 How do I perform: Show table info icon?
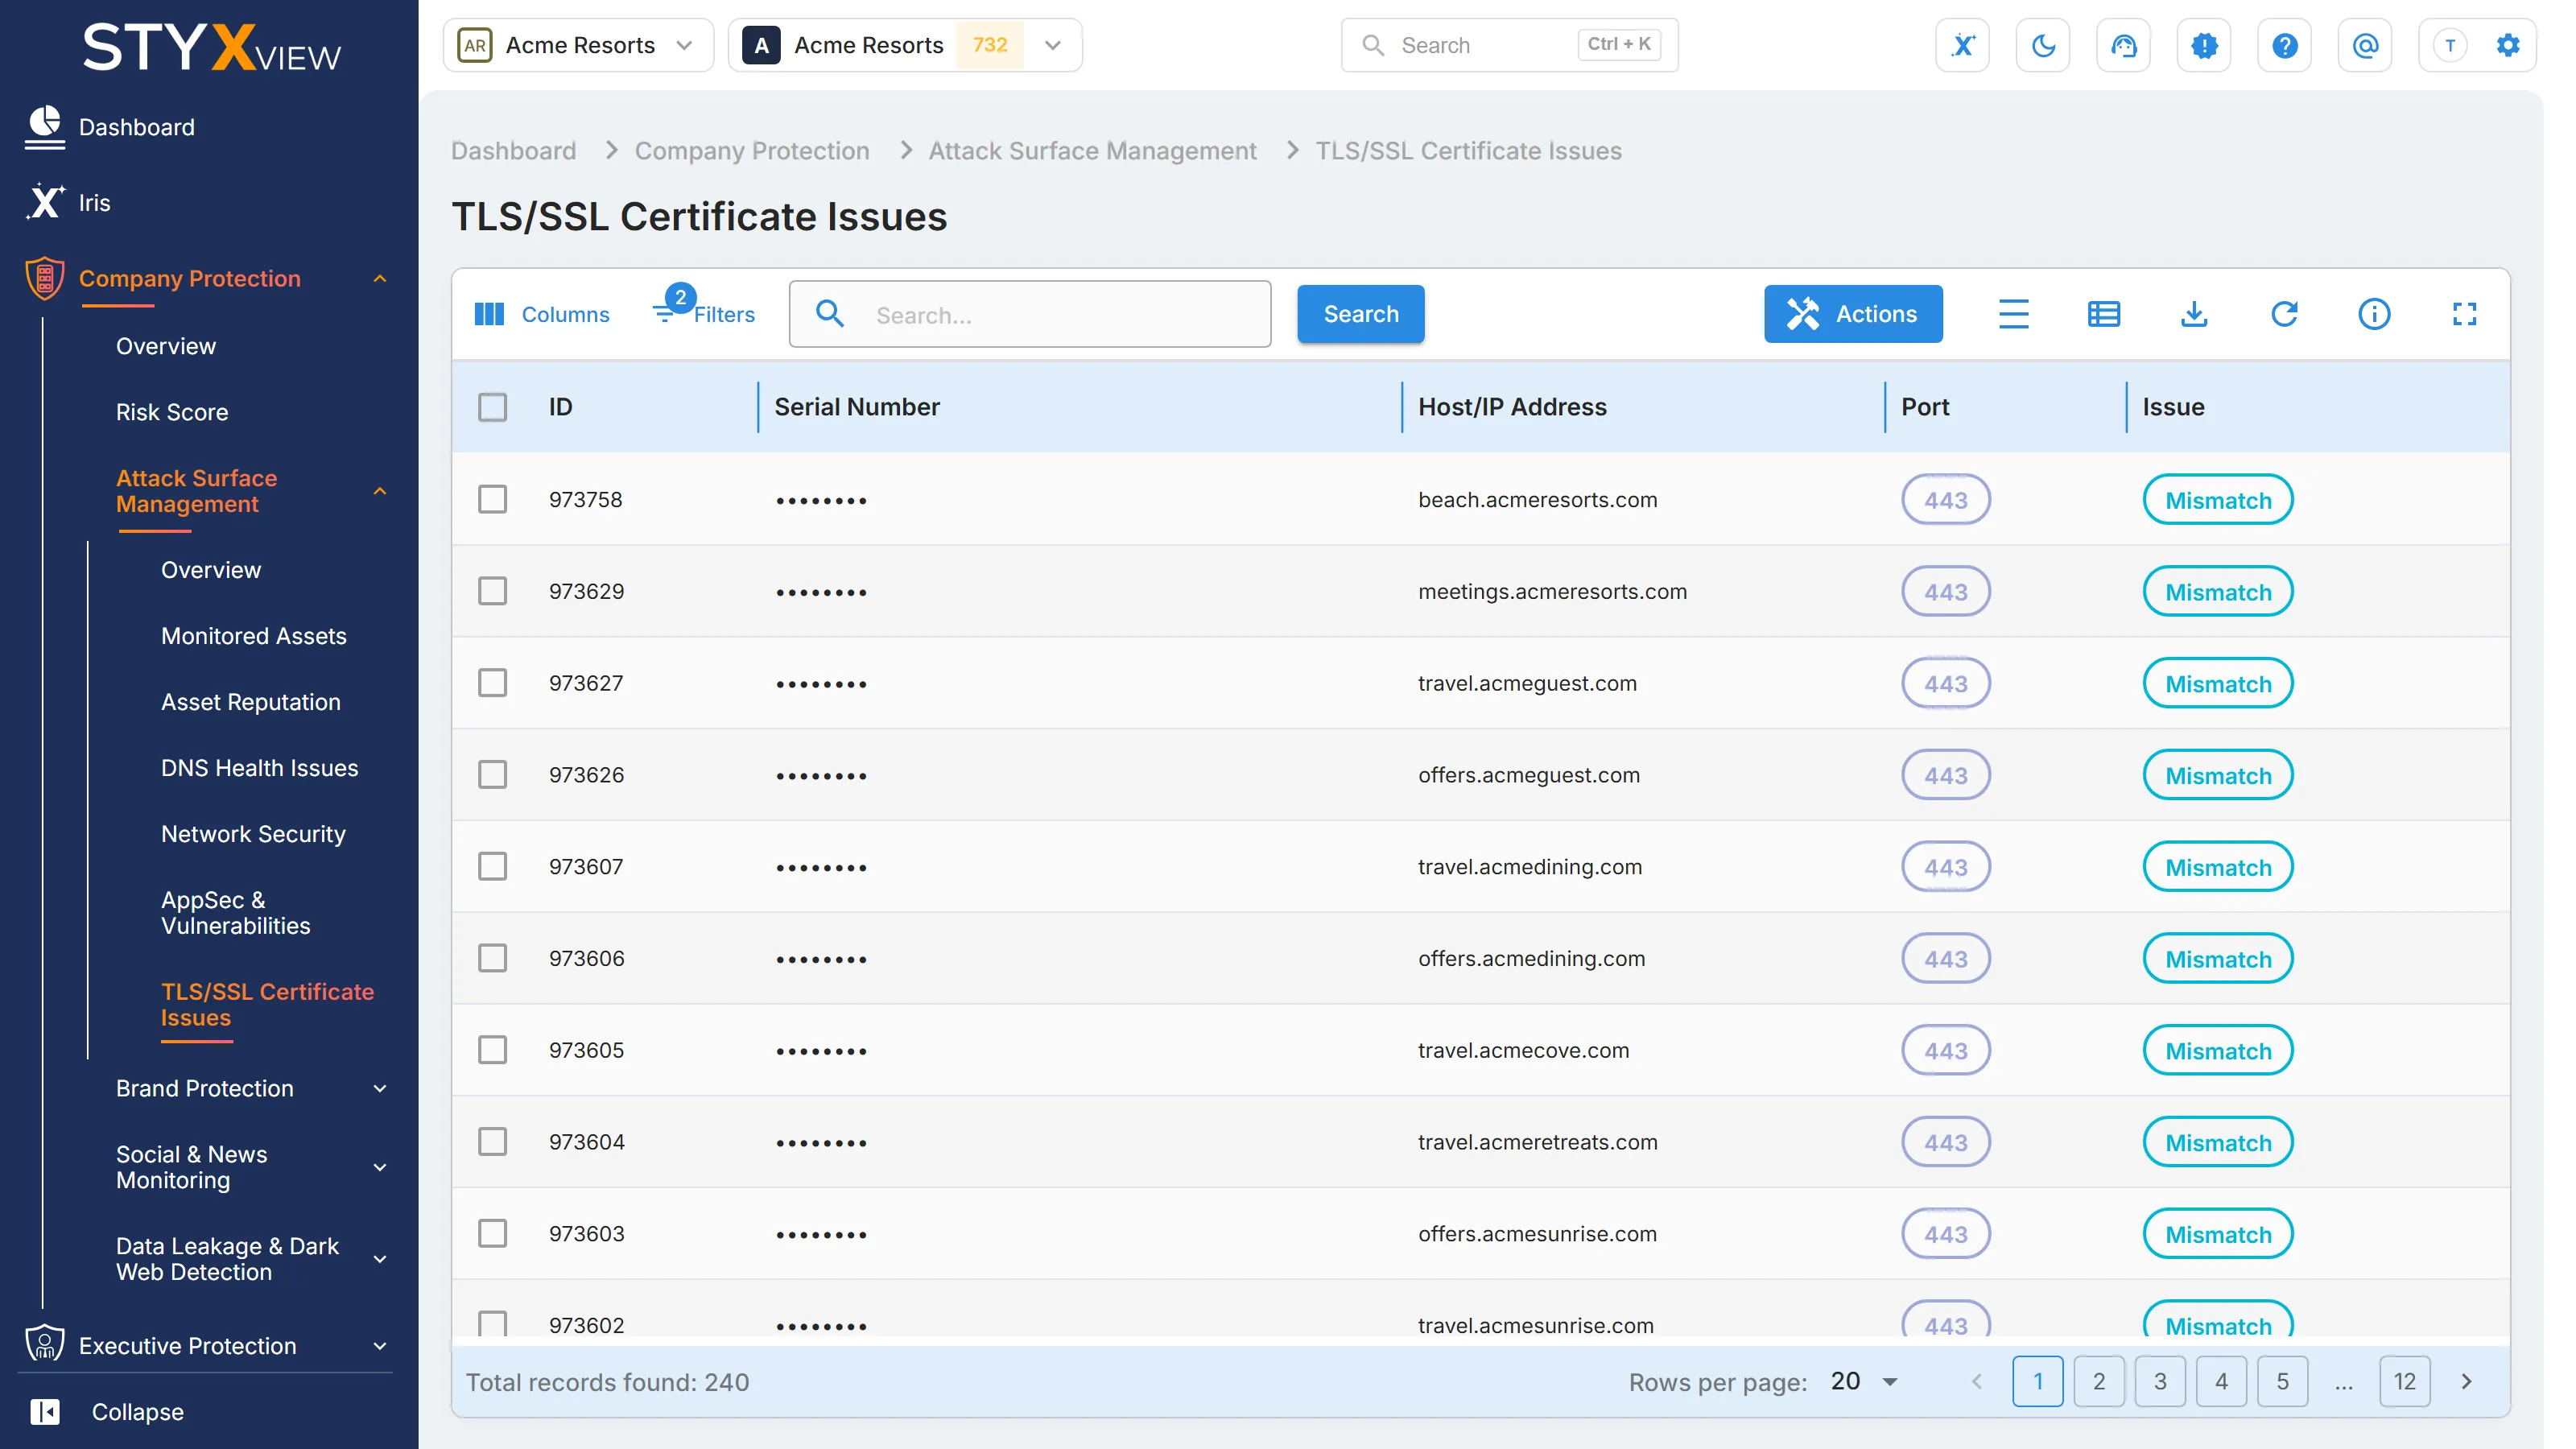tap(2374, 314)
